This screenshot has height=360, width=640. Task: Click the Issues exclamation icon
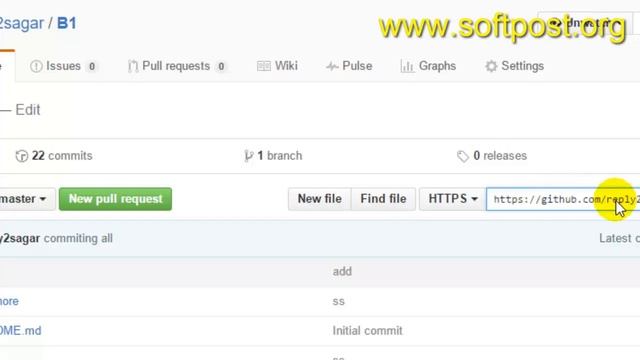point(36,66)
